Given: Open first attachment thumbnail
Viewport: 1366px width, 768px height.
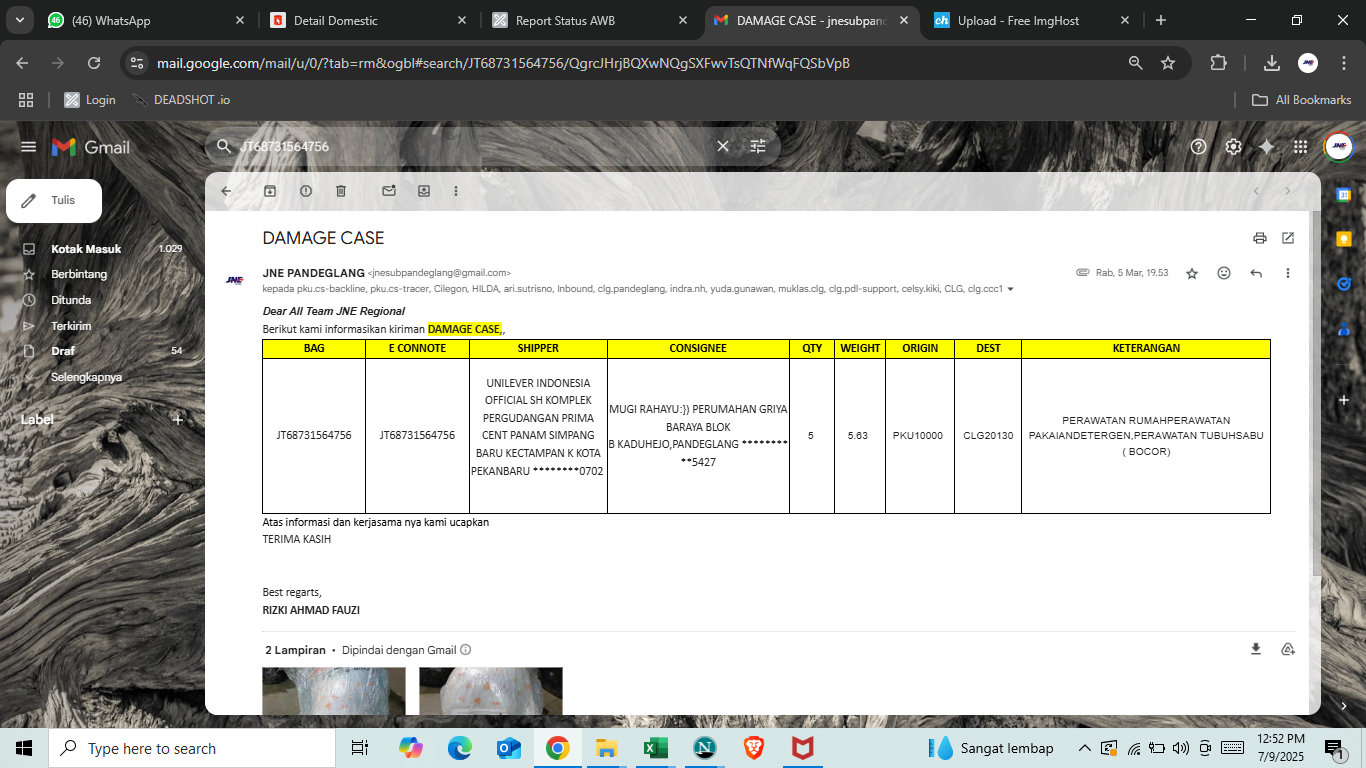Looking at the screenshot, I should point(334,691).
